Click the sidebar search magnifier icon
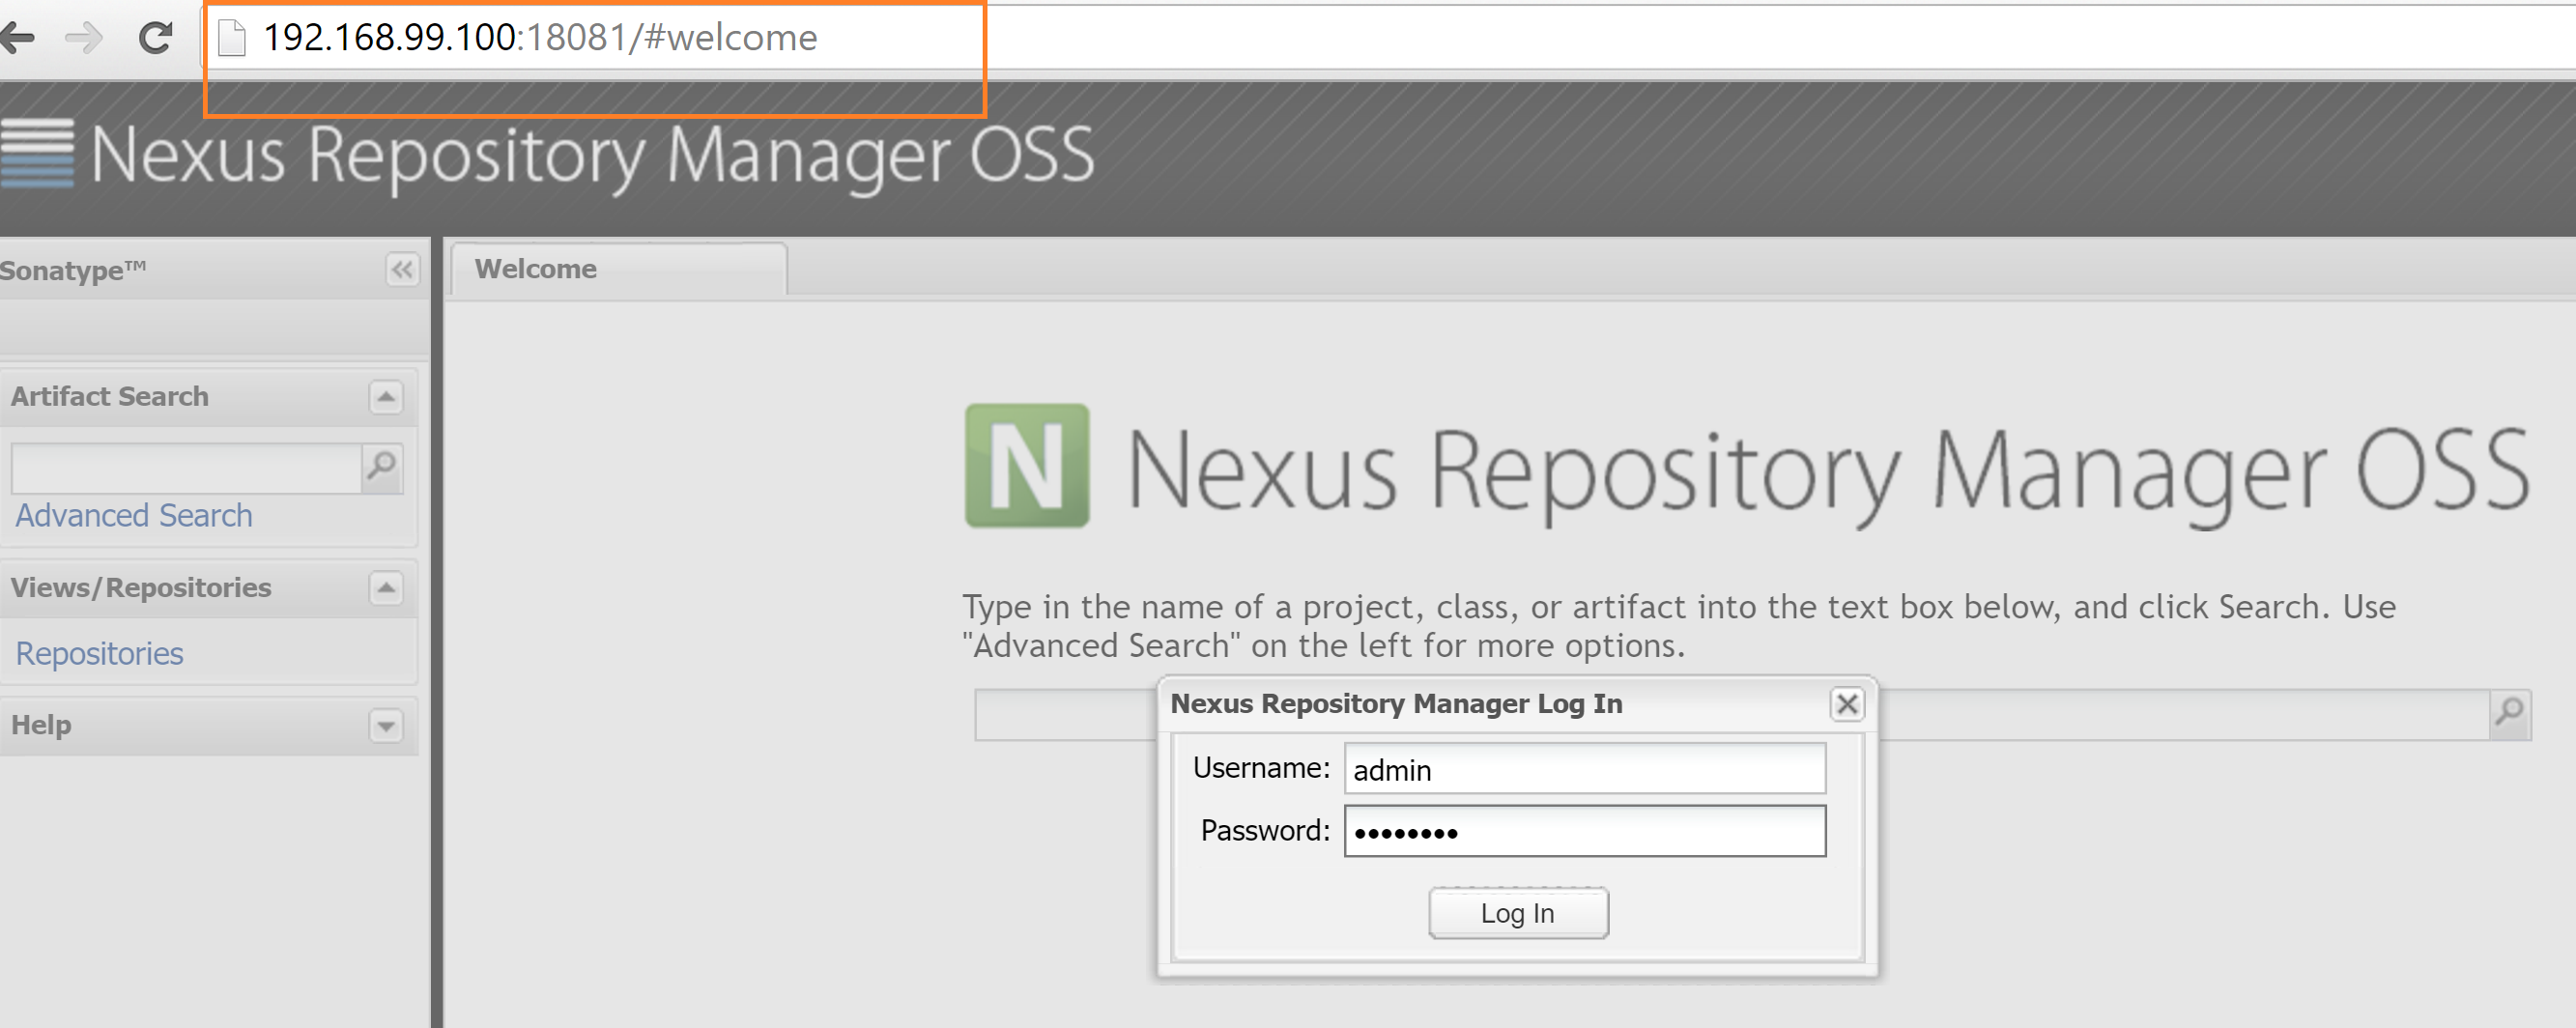Viewport: 2576px width, 1028px height. tap(382, 467)
